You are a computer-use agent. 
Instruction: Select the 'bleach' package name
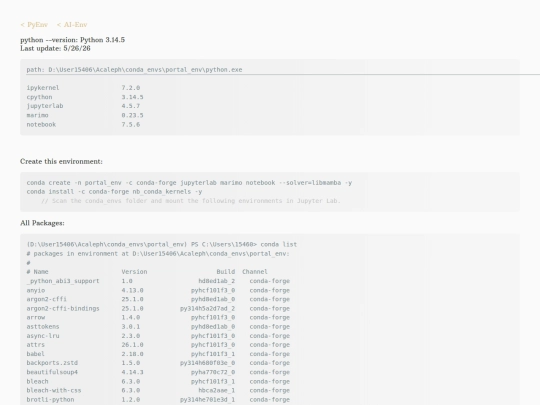[38, 382]
